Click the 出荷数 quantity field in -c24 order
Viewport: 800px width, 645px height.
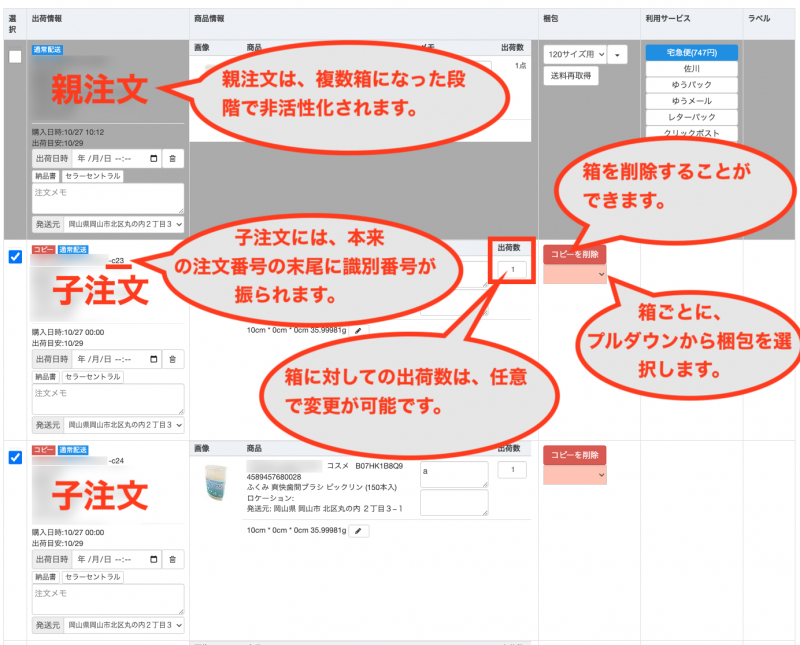click(x=511, y=470)
